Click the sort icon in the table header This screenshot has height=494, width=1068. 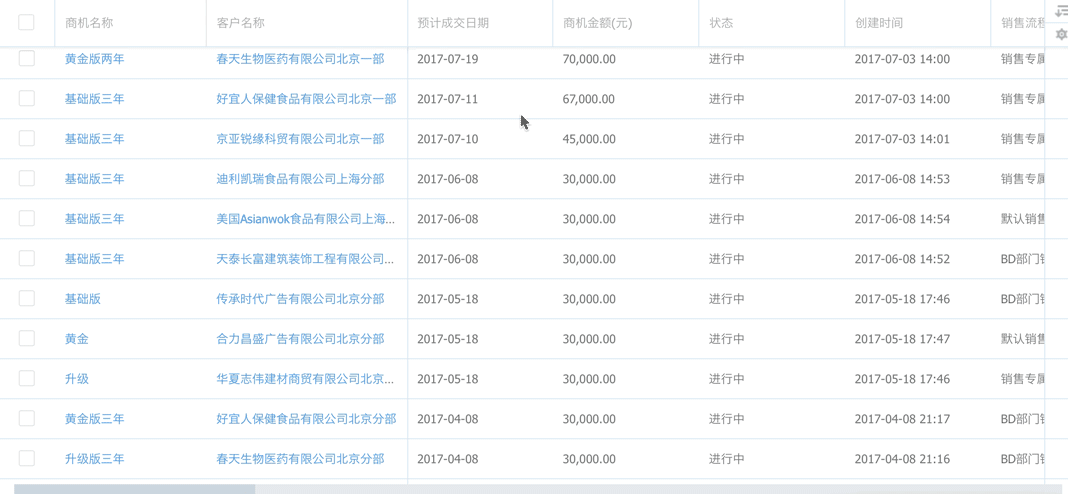coord(1061,12)
